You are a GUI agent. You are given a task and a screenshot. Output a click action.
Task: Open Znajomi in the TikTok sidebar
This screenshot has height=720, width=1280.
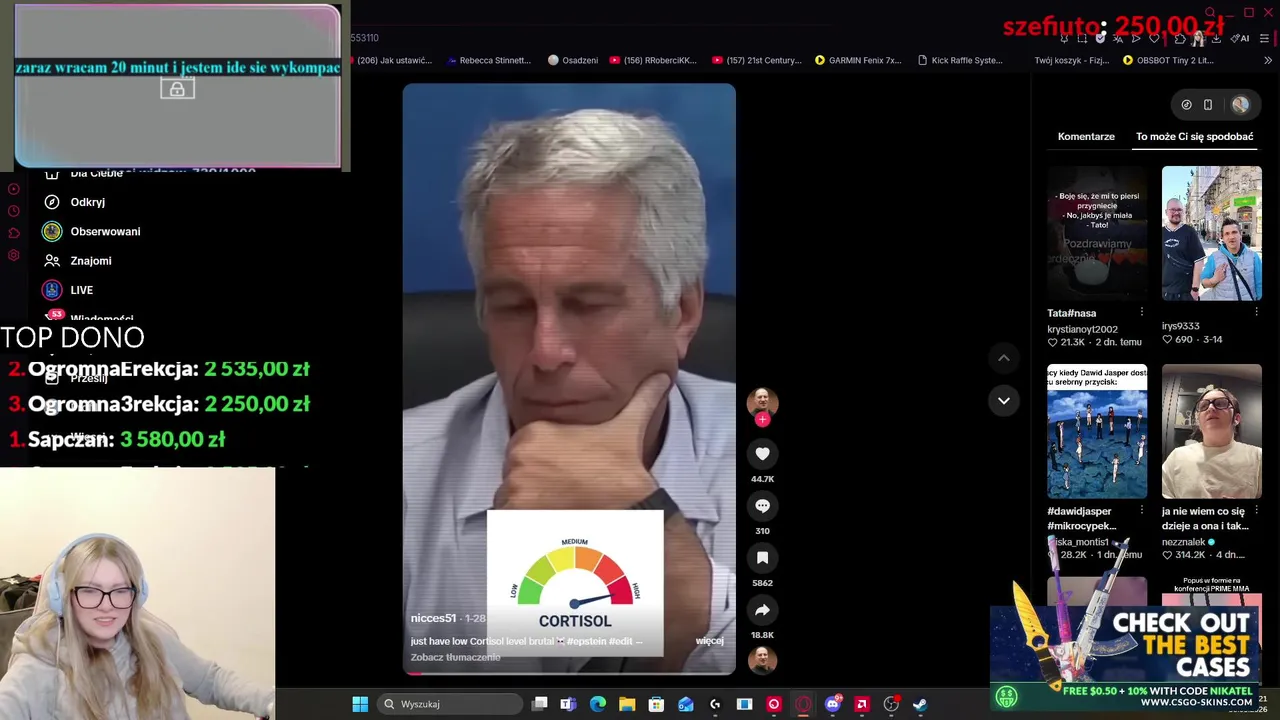point(77,261)
